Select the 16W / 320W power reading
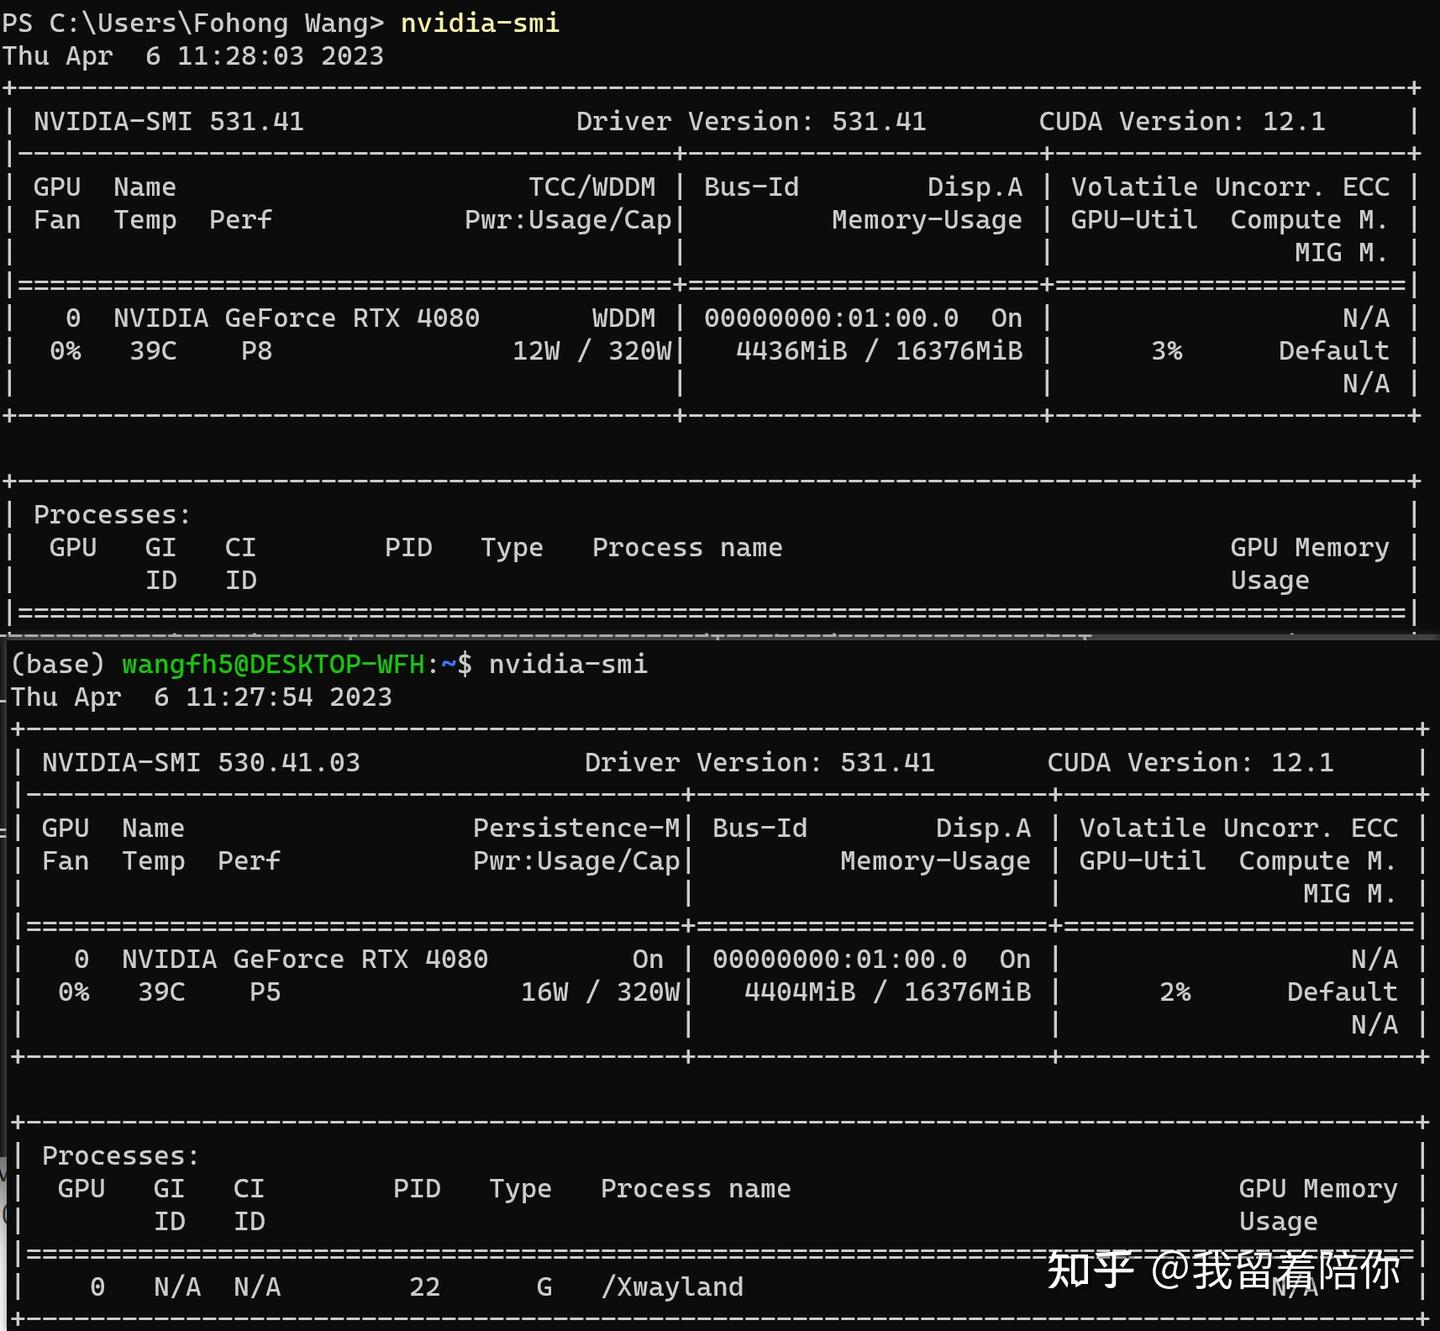 pos(602,991)
